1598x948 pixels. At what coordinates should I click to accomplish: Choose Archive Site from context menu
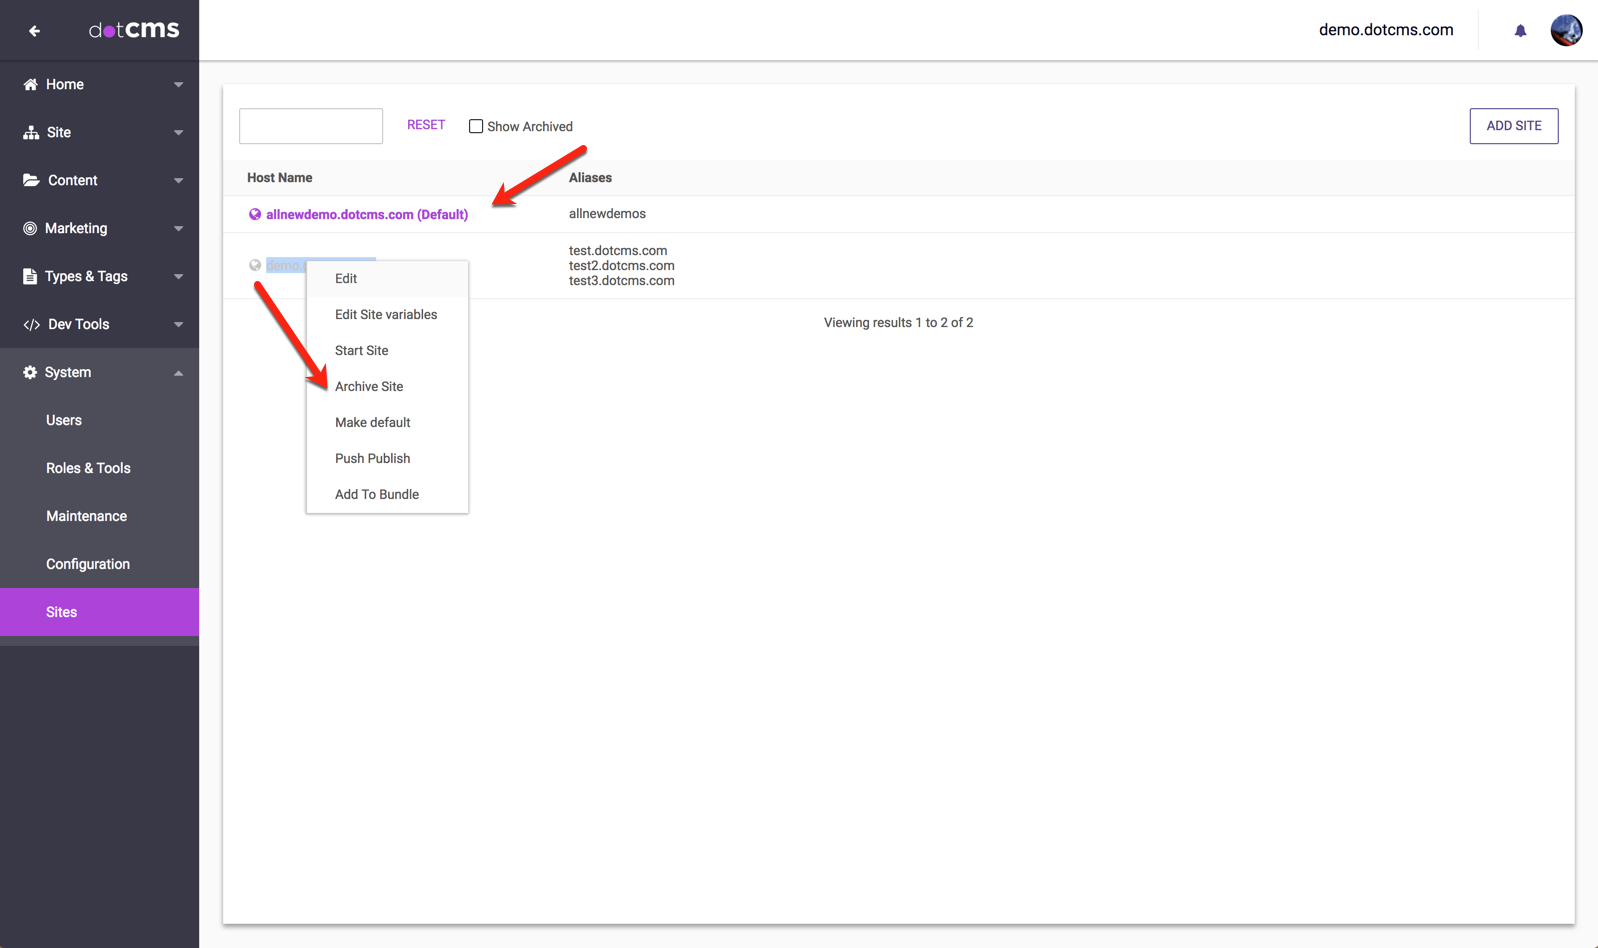point(369,387)
